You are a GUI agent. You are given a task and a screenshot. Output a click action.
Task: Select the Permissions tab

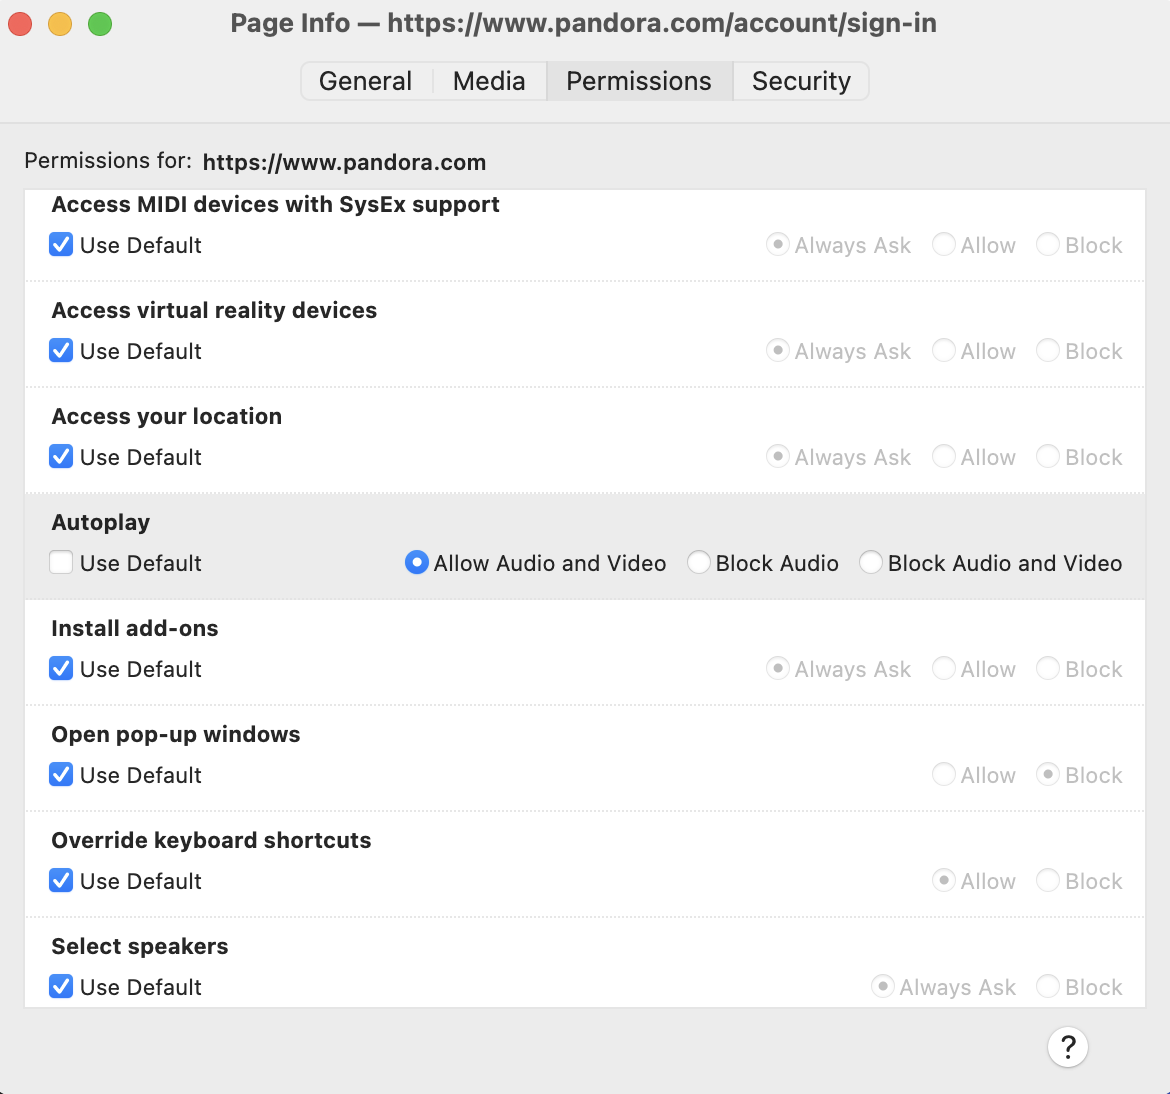[638, 81]
